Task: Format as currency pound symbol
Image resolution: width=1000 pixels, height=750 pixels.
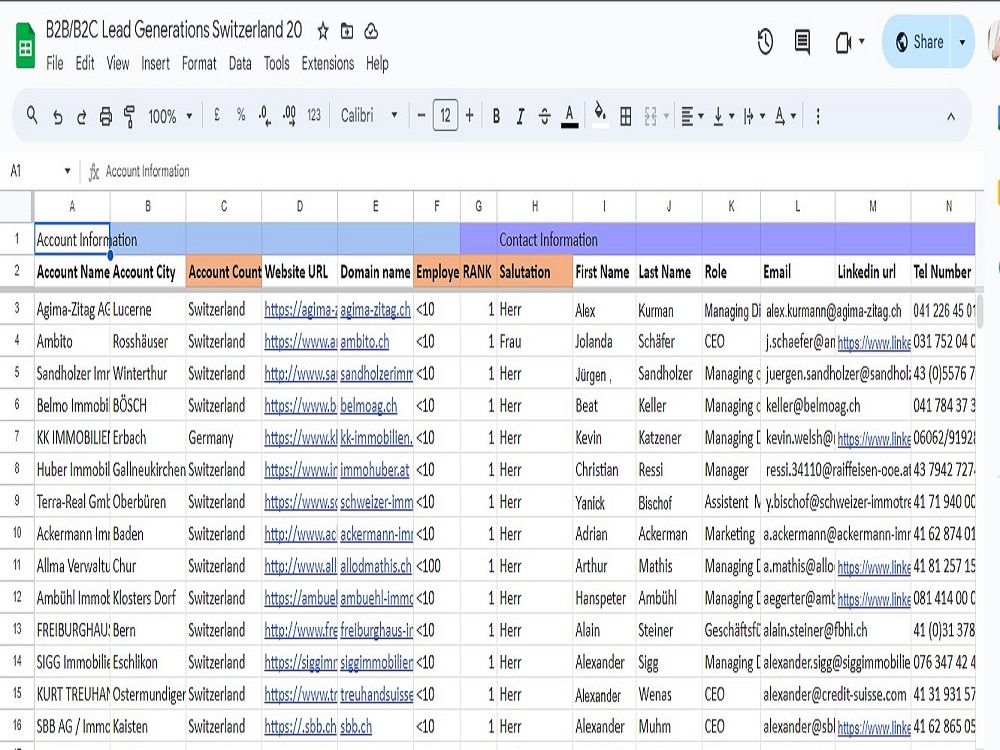Action: [x=217, y=115]
